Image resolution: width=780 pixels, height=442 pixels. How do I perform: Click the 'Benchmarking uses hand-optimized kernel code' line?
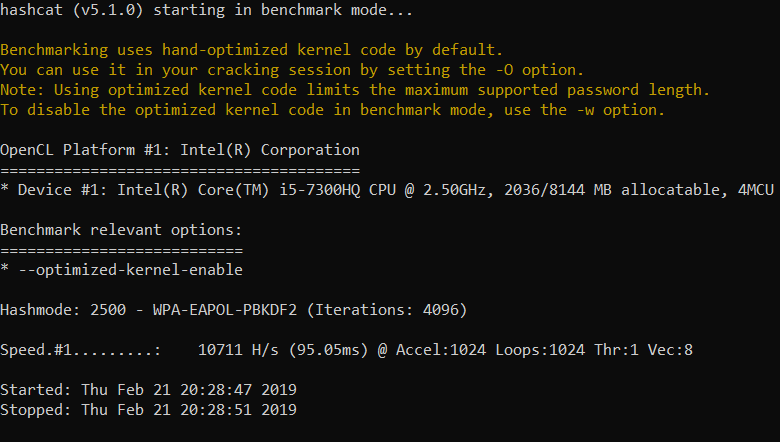click(252, 49)
